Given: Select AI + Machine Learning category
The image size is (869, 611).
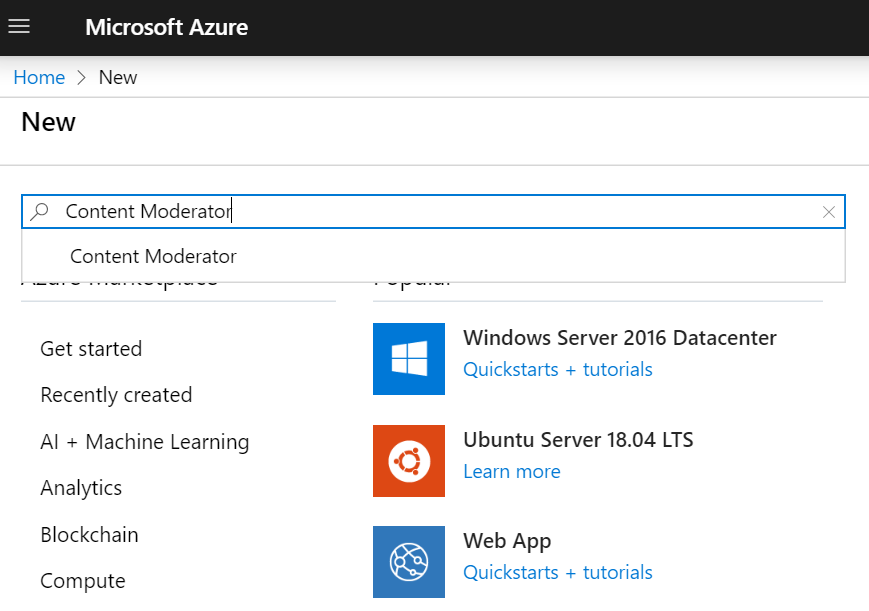Looking at the screenshot, I should click(x=145, y=442).
